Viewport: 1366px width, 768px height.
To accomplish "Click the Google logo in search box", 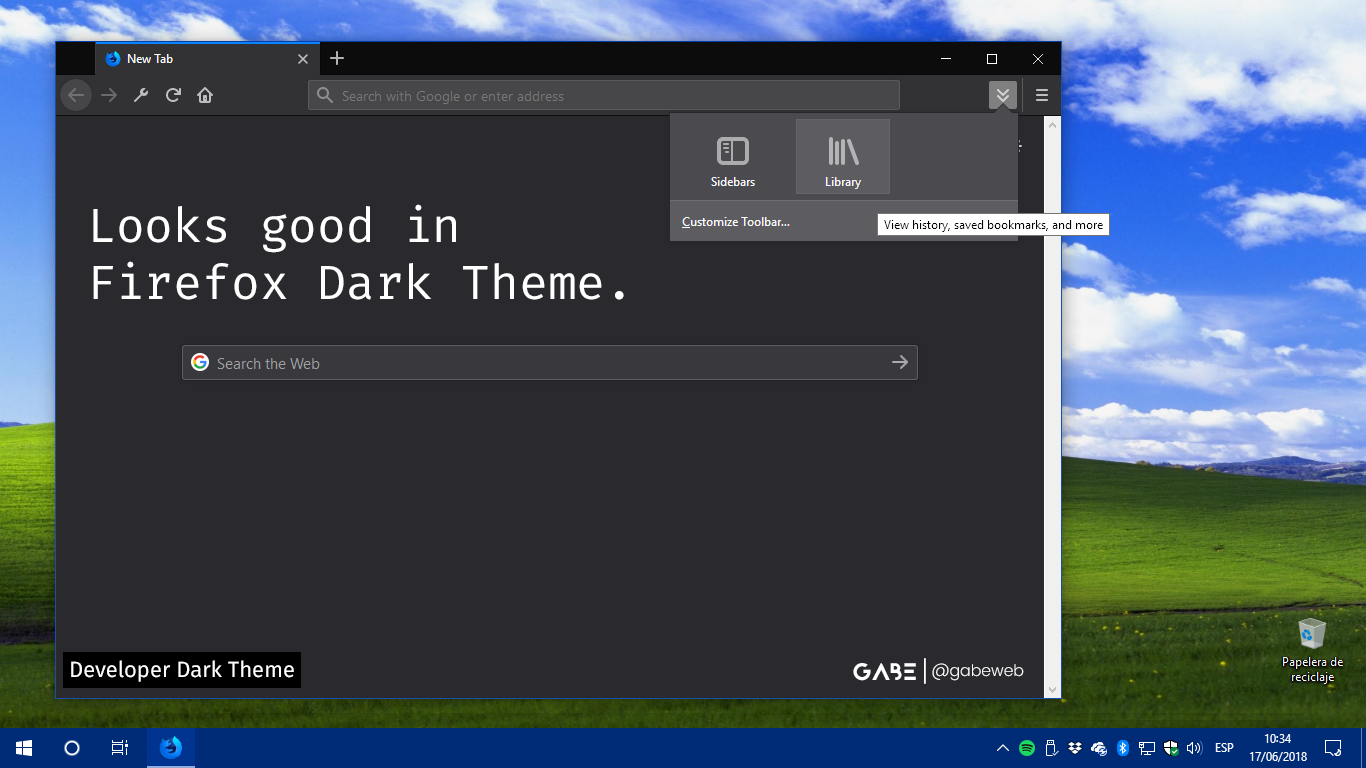I will 200,362.
